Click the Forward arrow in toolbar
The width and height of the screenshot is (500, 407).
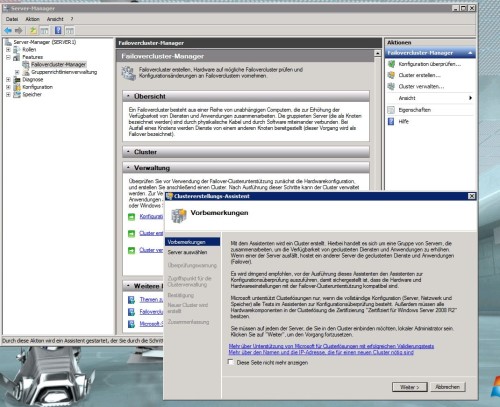pyautogui.click(x=19, y=31)
